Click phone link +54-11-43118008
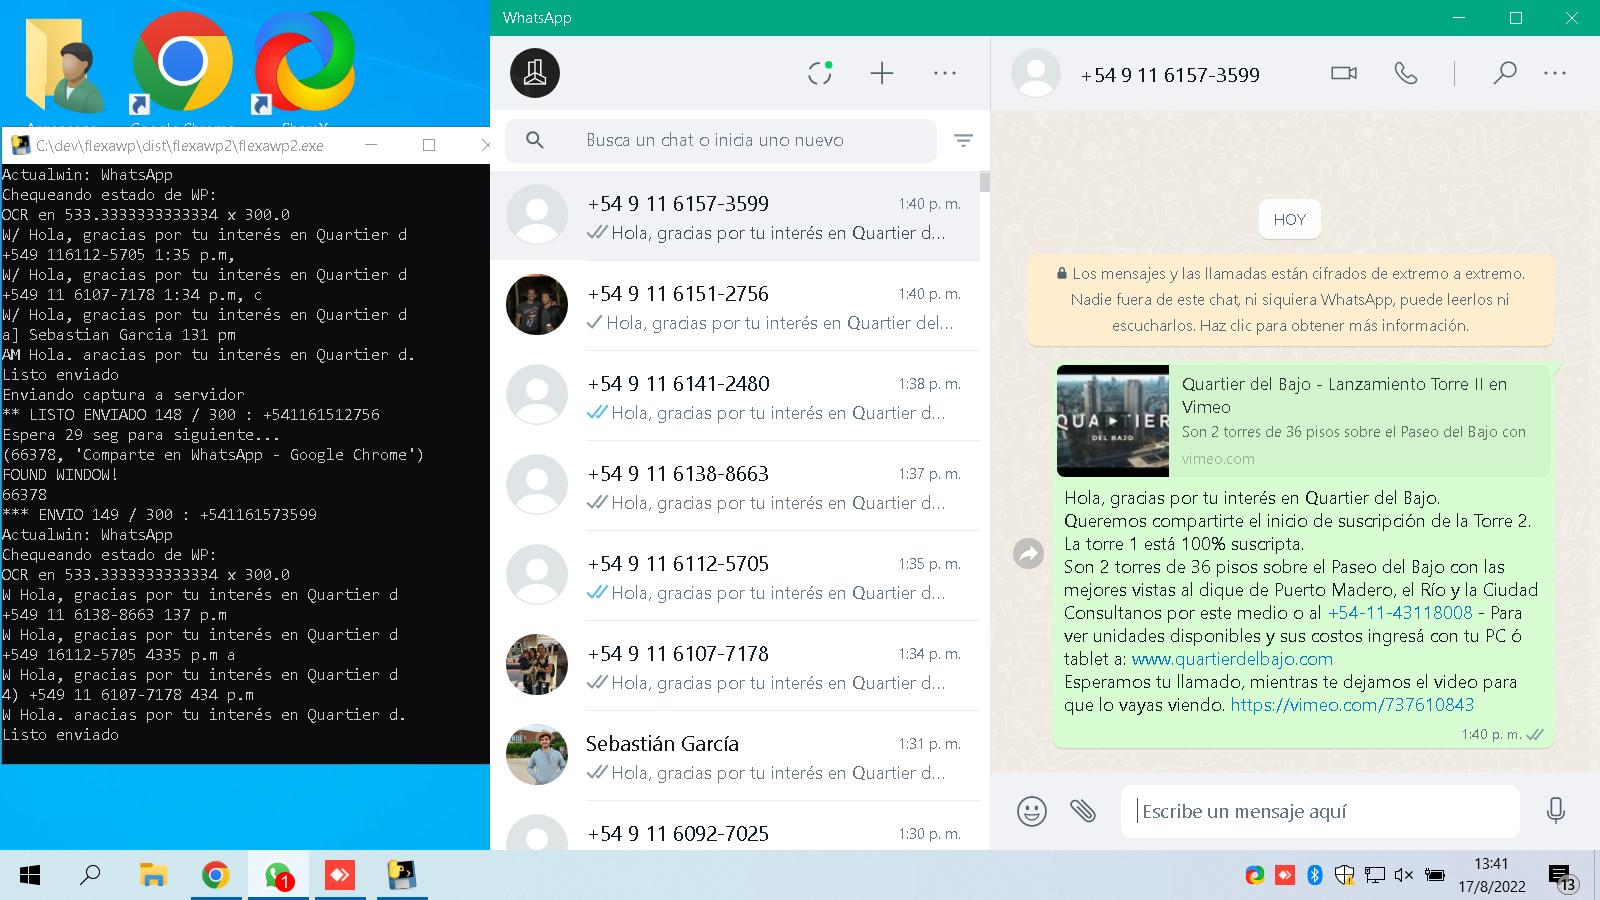 (1400, 613)
